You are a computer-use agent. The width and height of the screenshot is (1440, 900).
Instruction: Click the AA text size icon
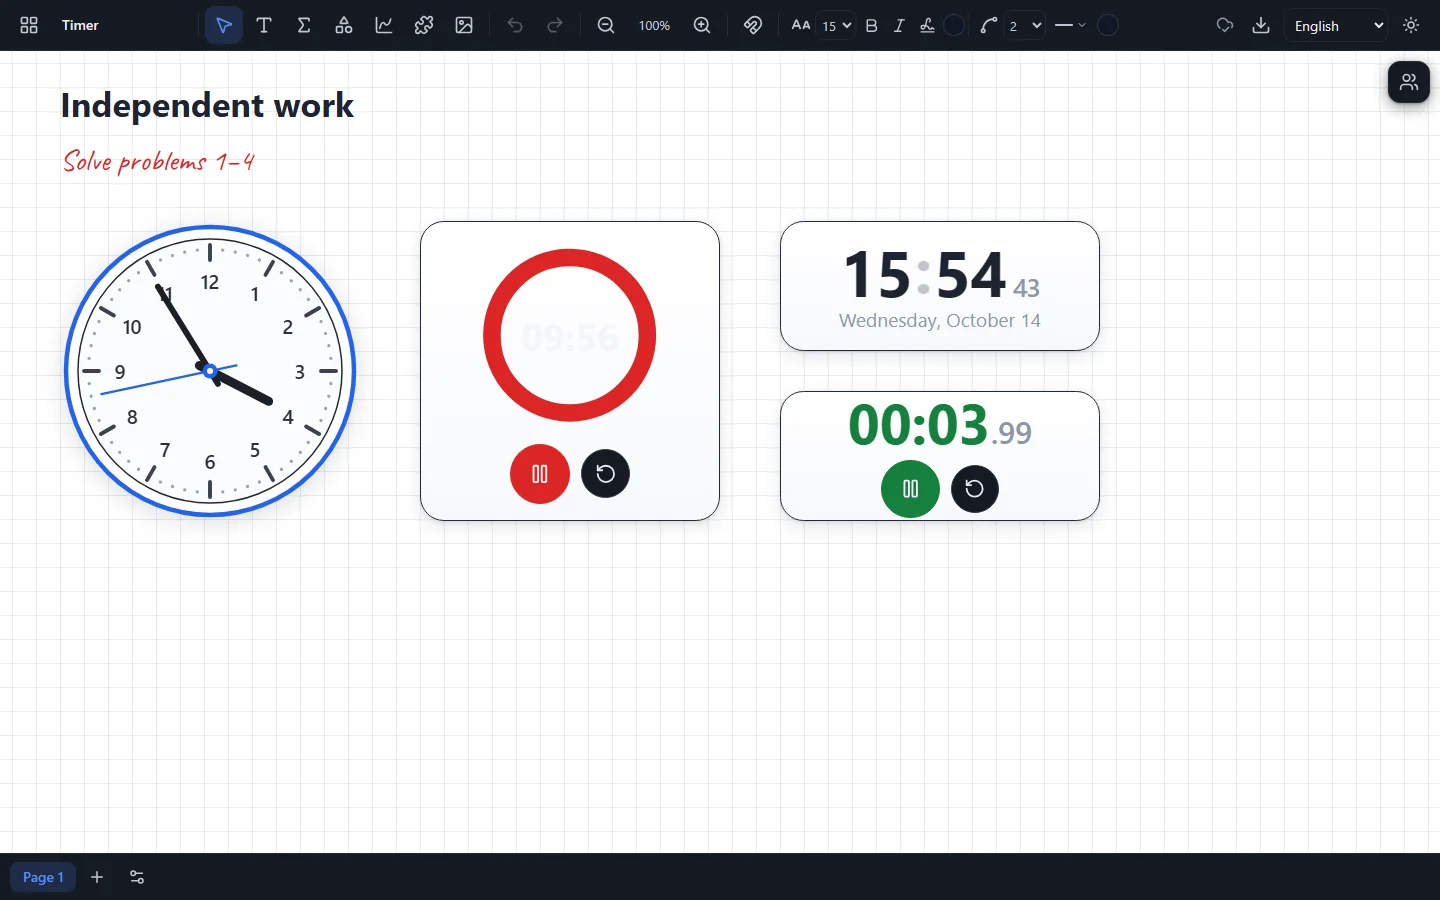tap(801, 25)
